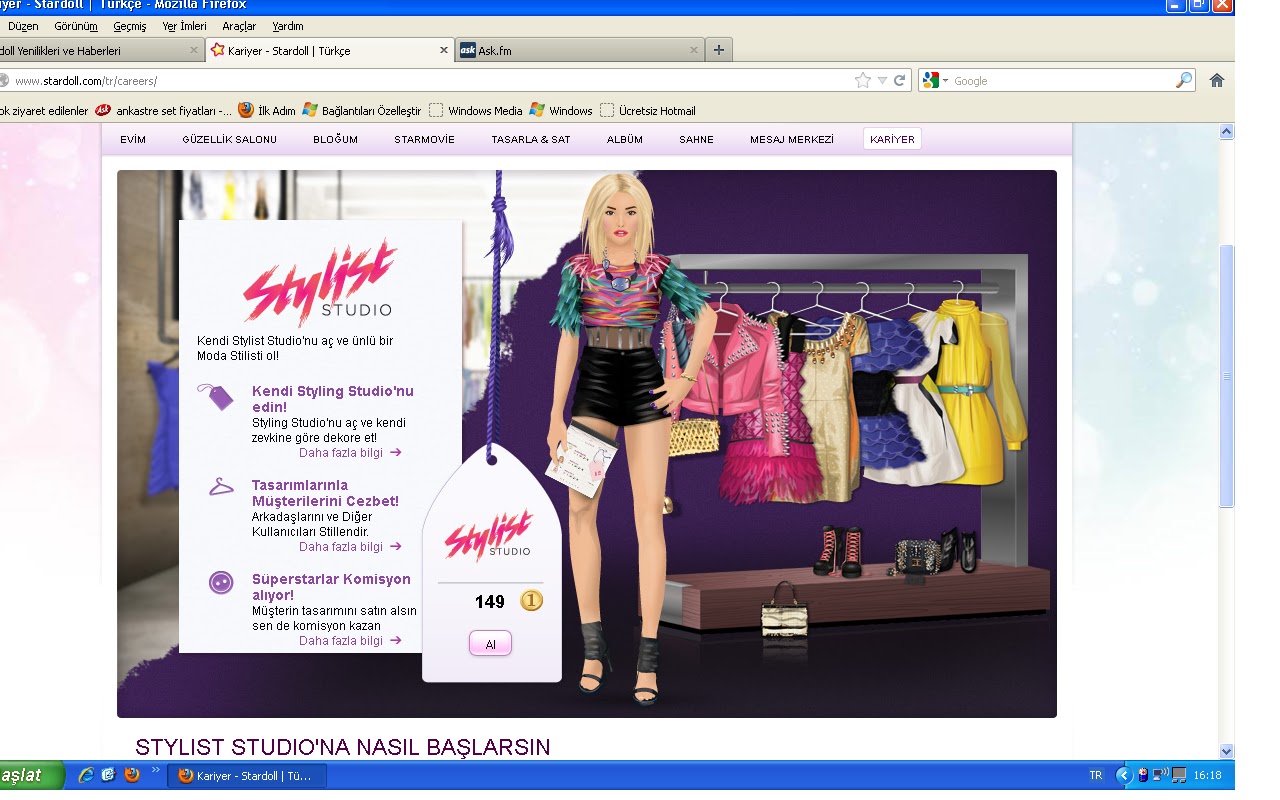Switch to the Ask.fm tab
This screenshot has height=800, width=1280.
(580, 50)
